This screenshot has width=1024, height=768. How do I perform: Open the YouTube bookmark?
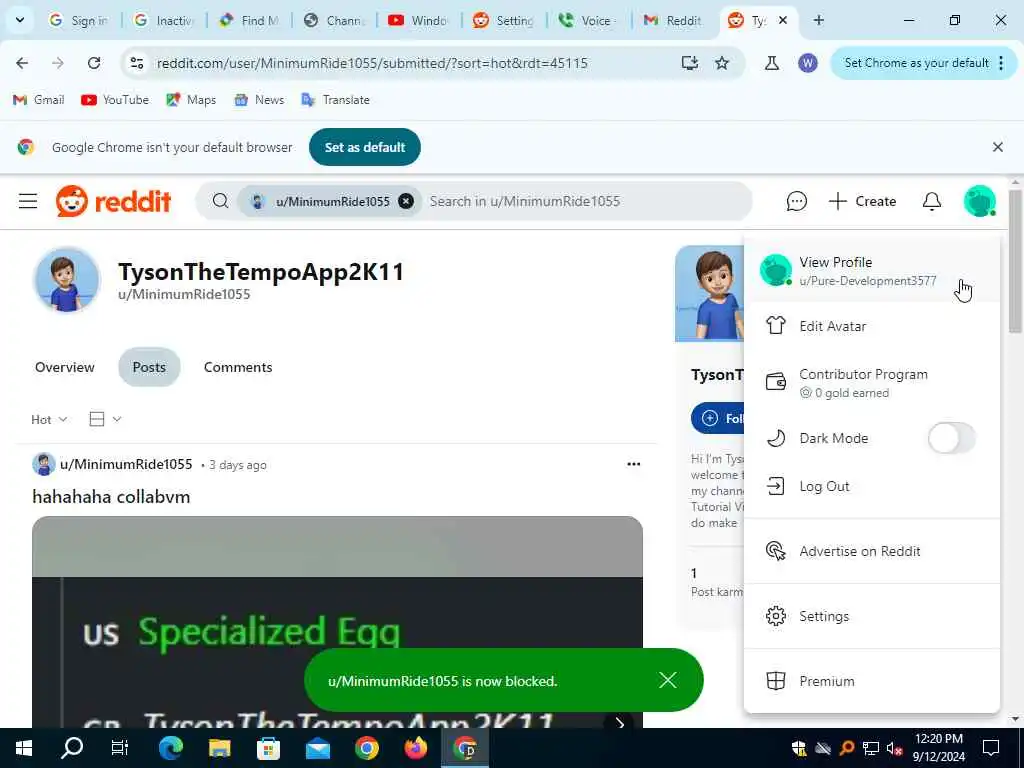point(115,100)
